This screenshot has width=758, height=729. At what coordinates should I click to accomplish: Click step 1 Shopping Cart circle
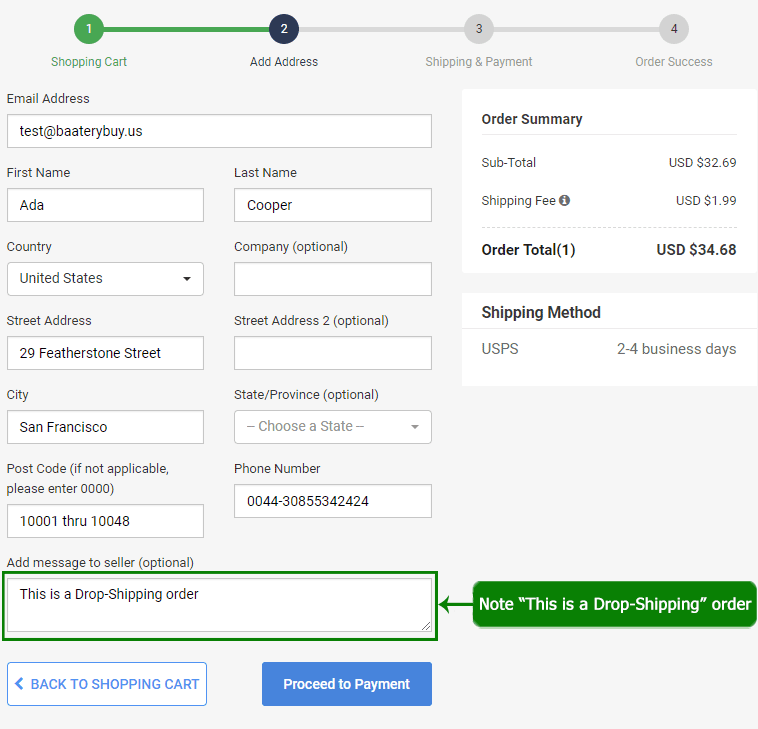[89, 29]
